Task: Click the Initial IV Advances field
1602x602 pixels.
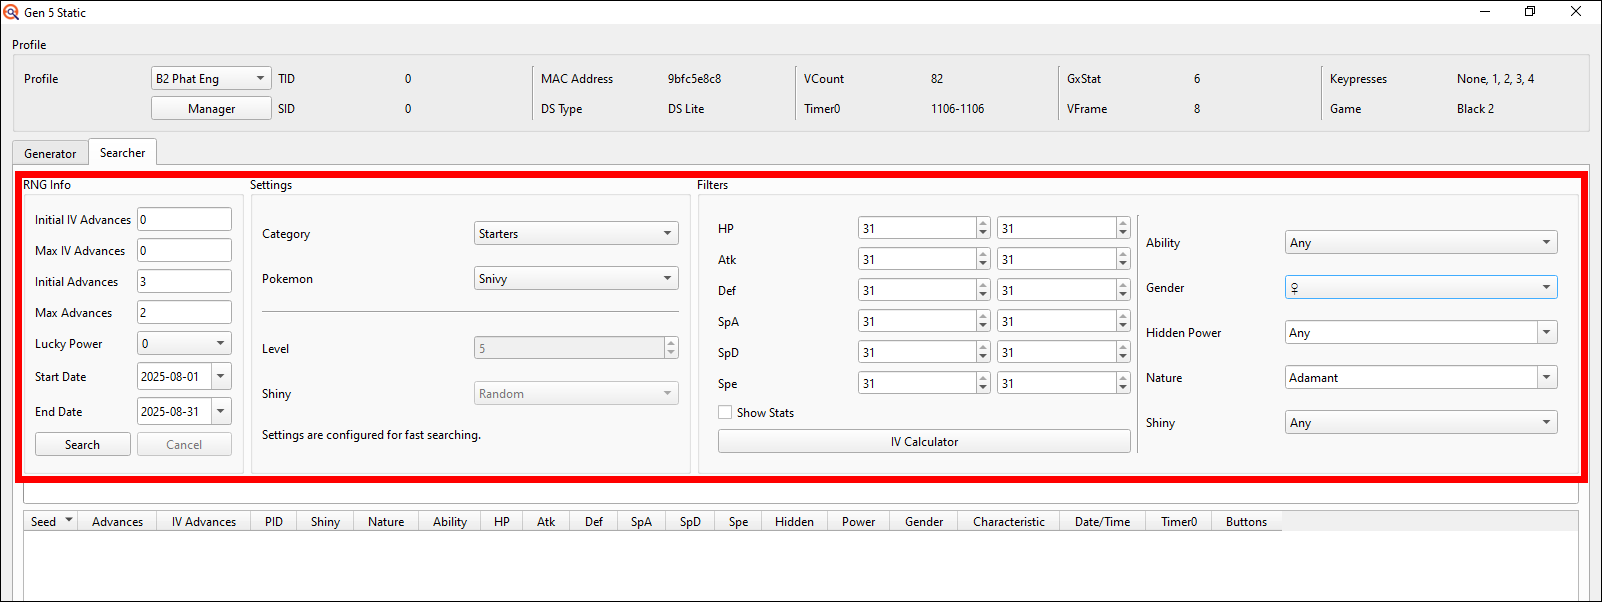Action: point(184,219)
